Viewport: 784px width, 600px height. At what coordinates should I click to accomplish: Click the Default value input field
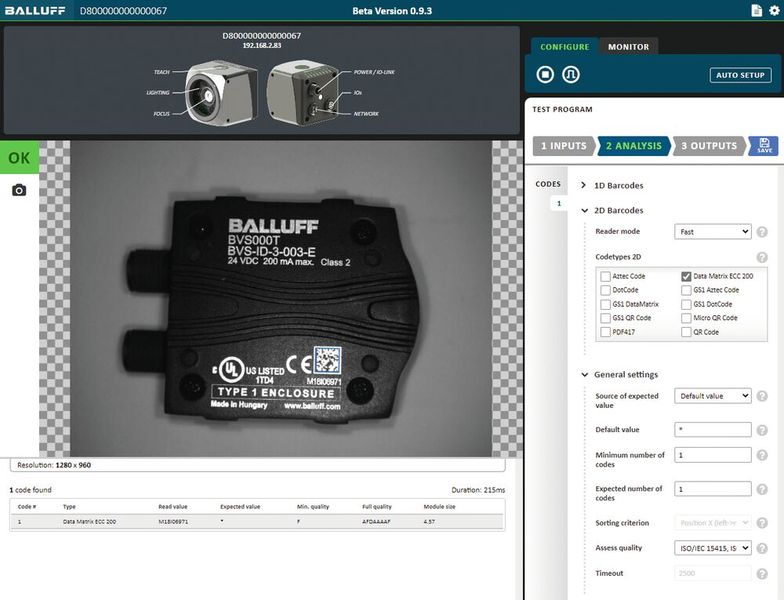point(712,430)
